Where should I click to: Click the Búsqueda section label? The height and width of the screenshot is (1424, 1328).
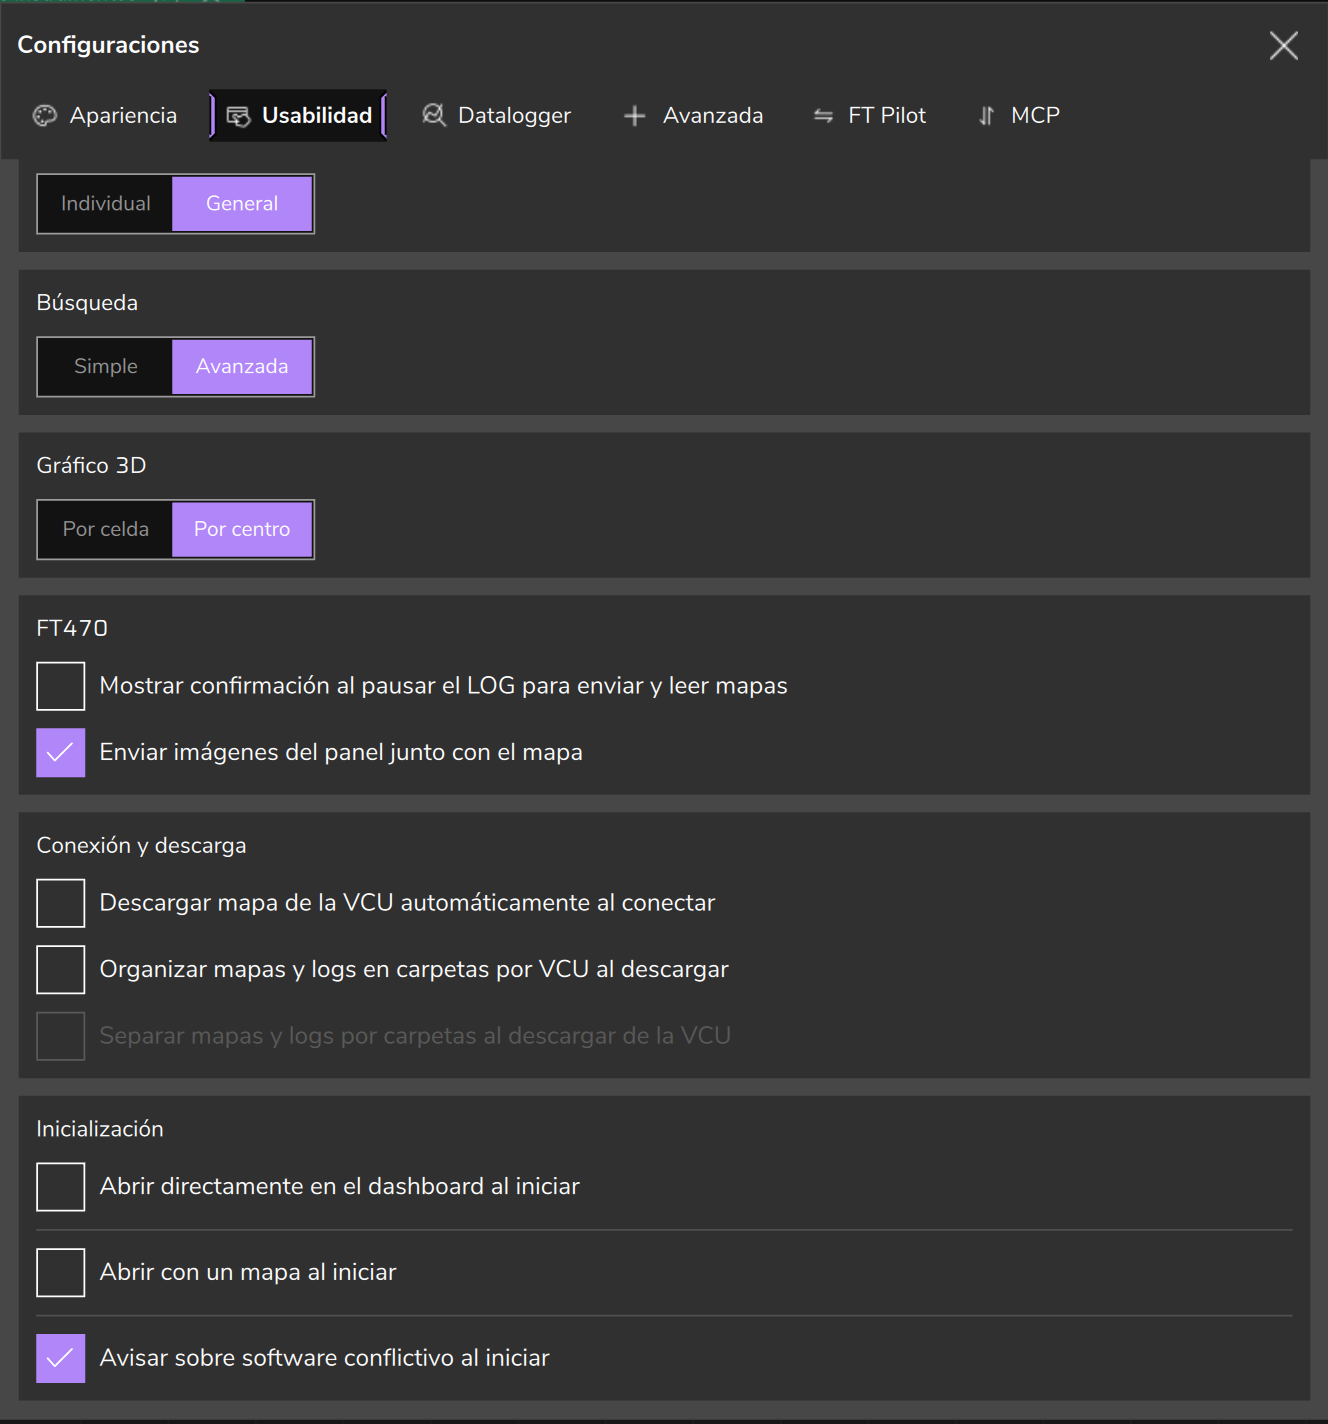[x=87, y=303]
